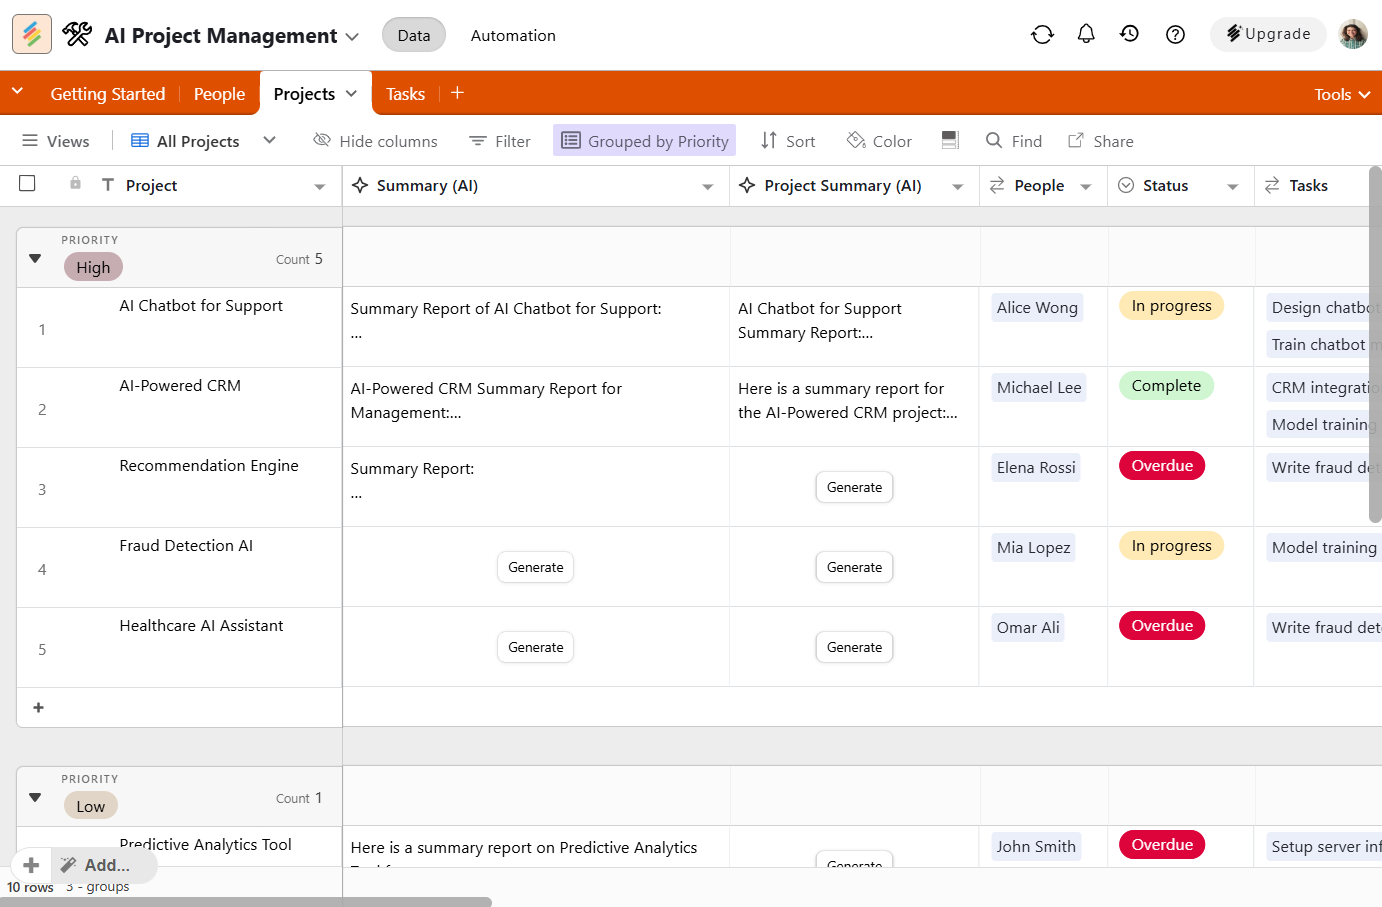Click the red Overdue tag for Elena Rossi
This screenshot has width=1382, height=907.
1162,466
